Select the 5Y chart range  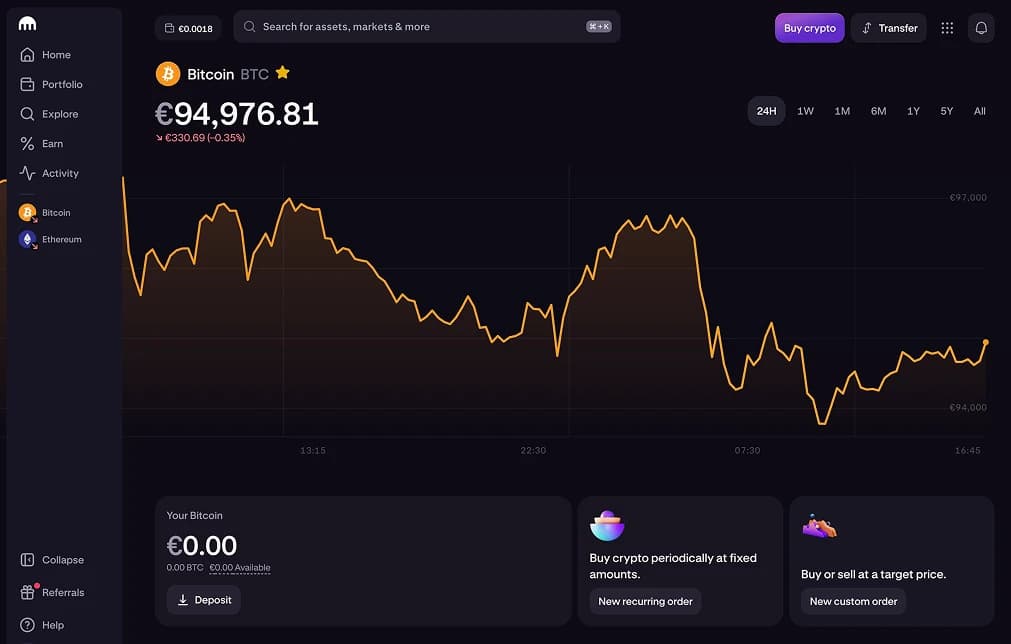pos(947,111)
